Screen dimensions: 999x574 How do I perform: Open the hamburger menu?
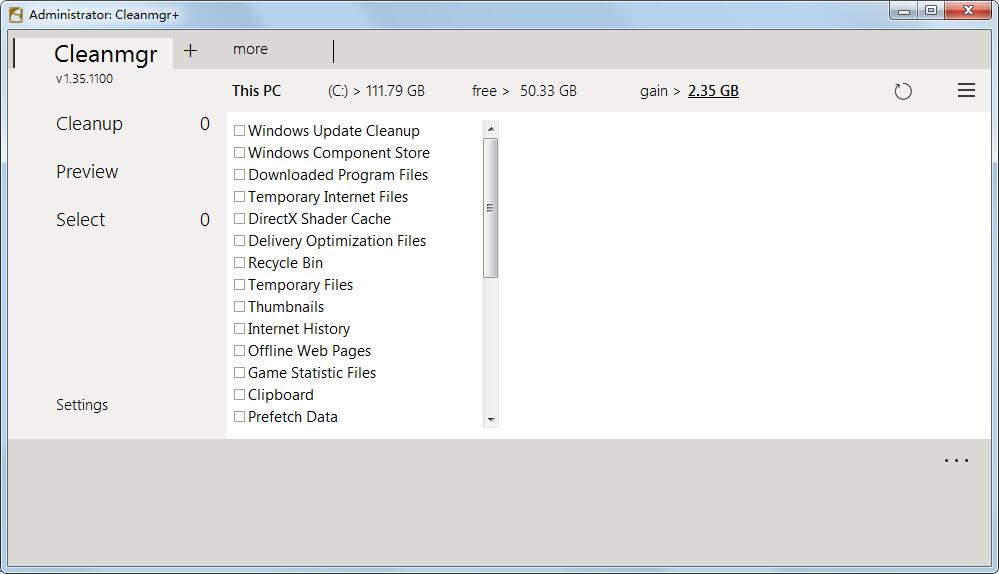click(966, 91)
